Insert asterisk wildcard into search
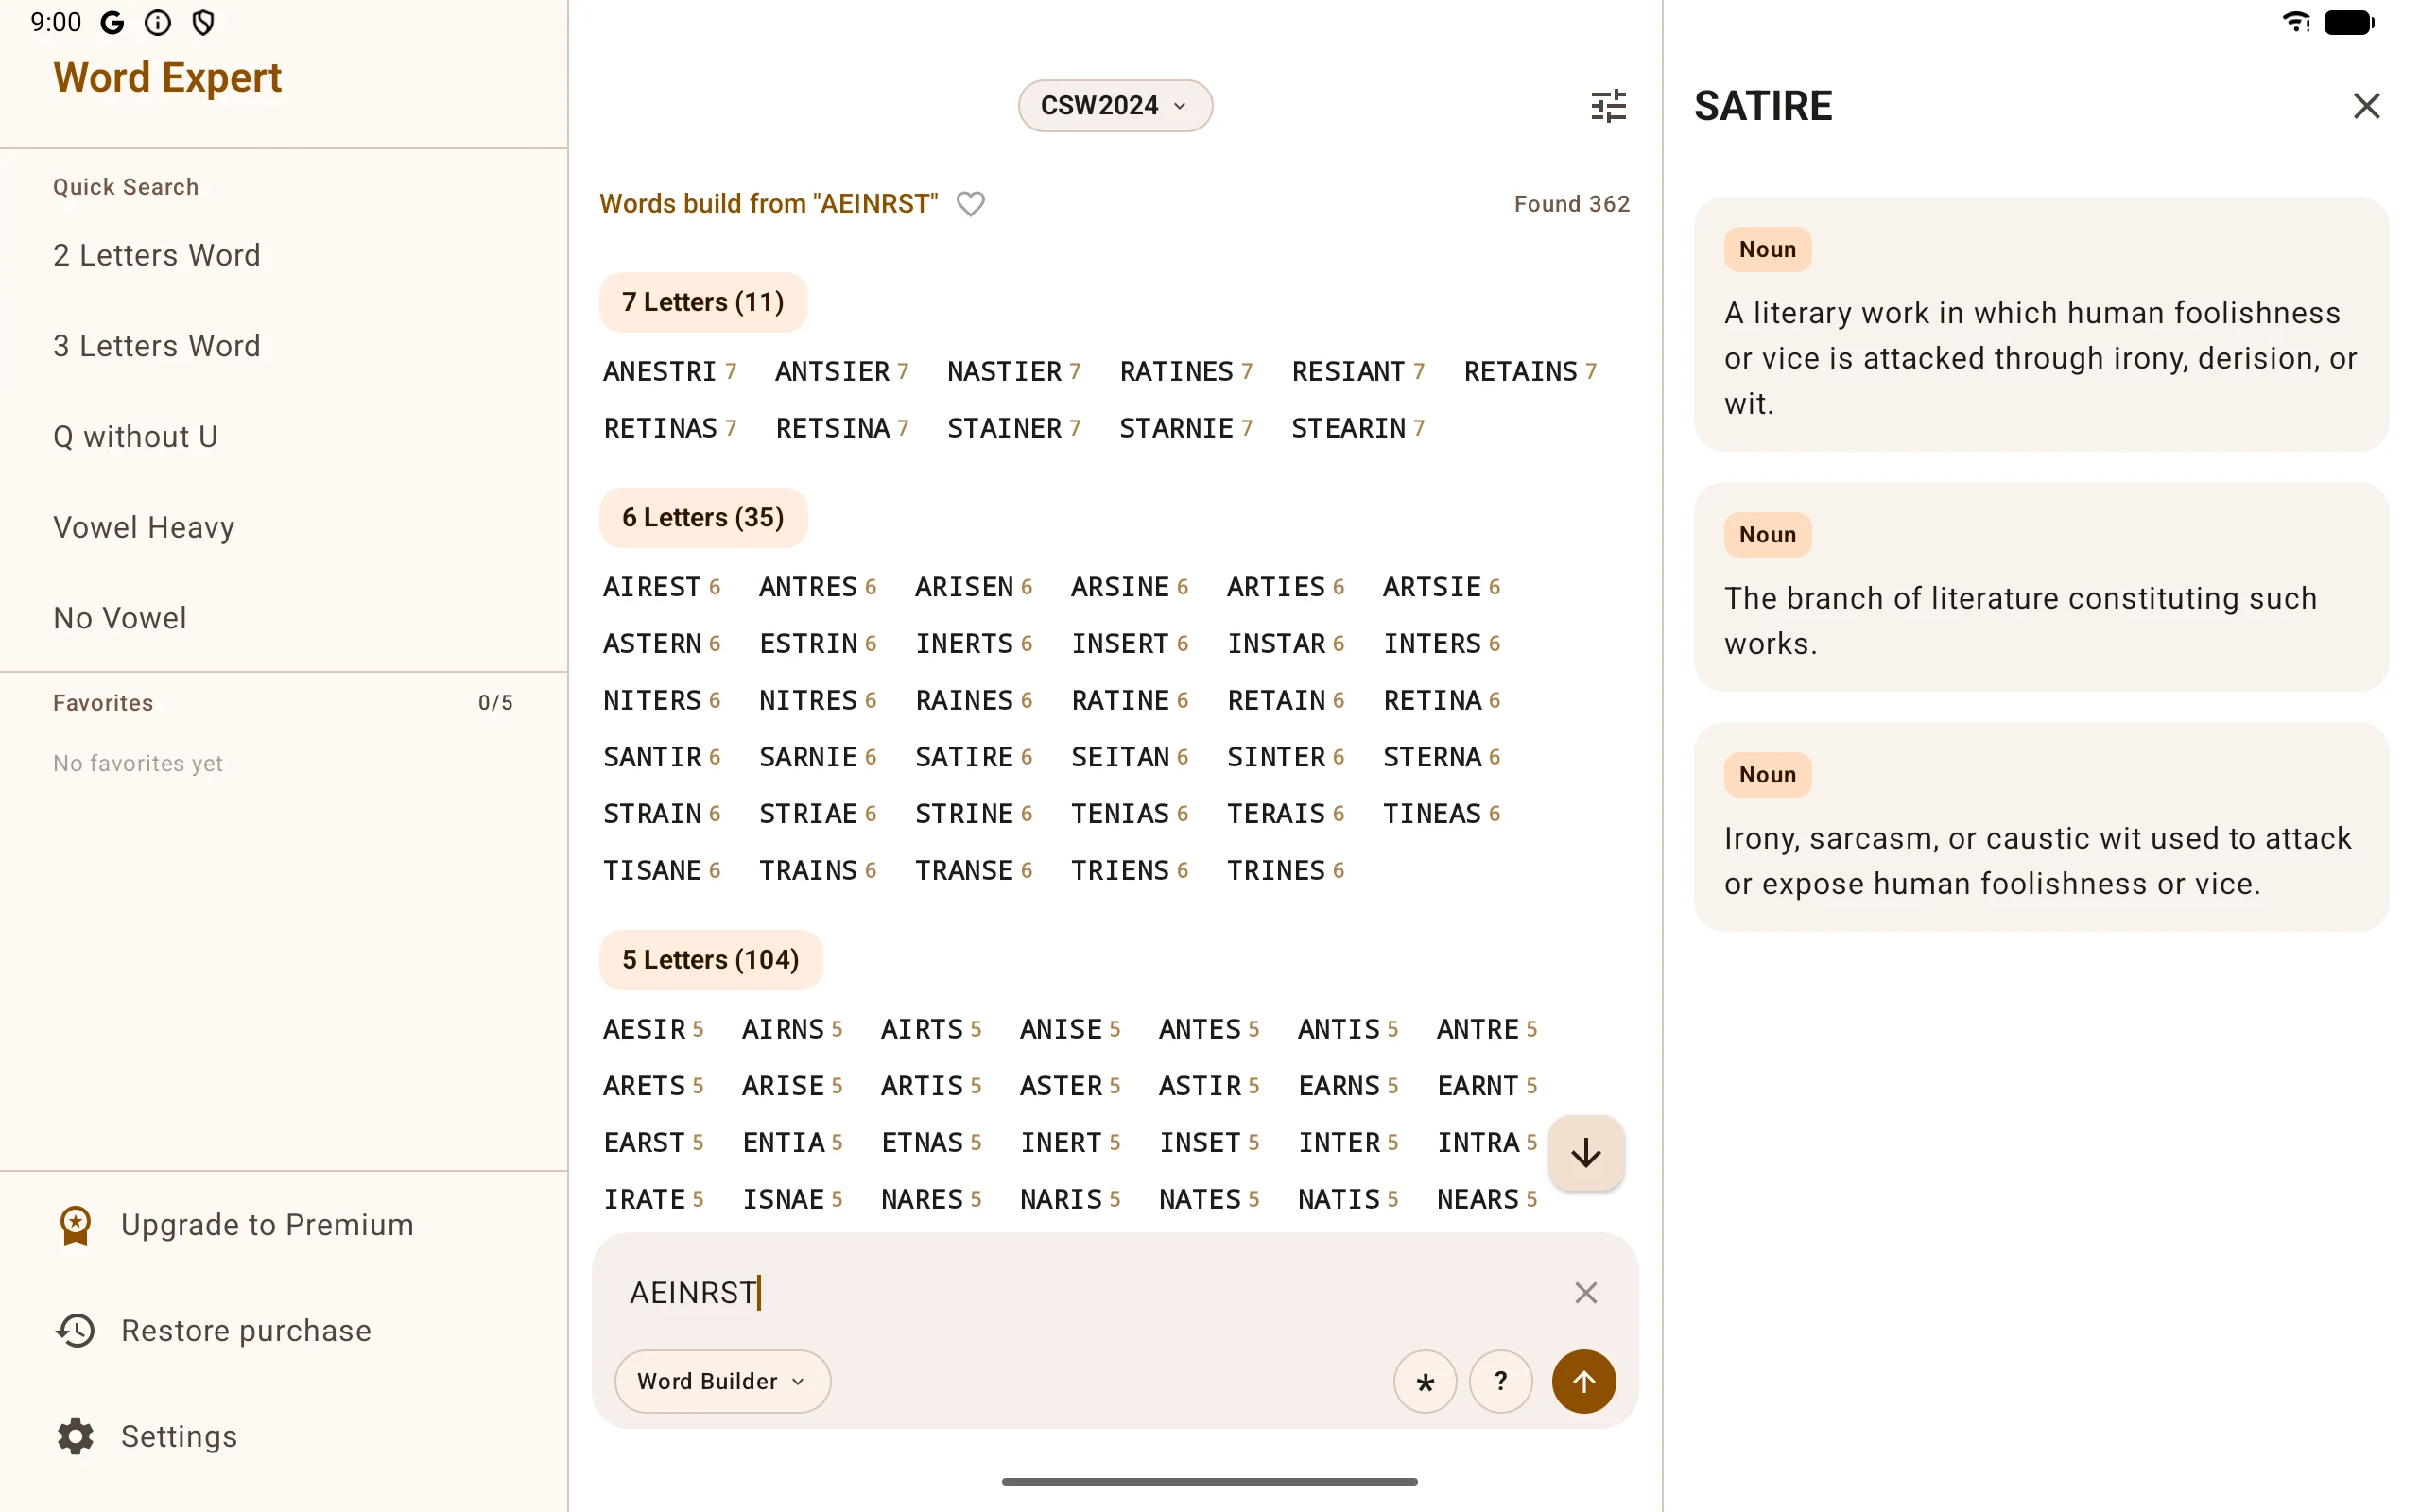 1425,1381
